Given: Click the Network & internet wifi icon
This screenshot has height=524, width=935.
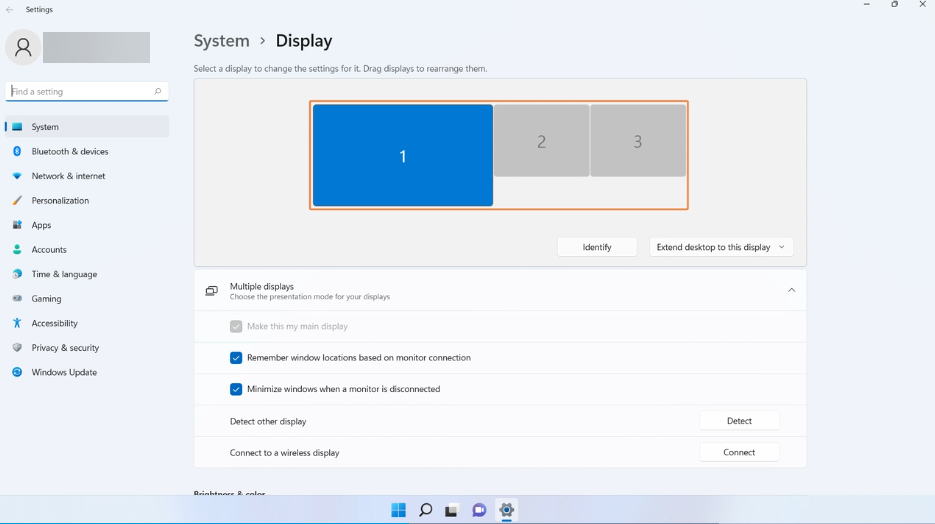Looking at the screenshot, I should (x=17, y=176).
